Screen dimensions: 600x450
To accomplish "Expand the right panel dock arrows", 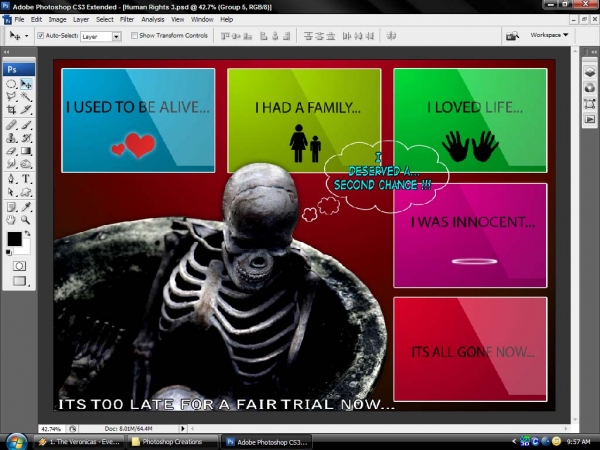I will pyautogui.click(x=593, y=52).
